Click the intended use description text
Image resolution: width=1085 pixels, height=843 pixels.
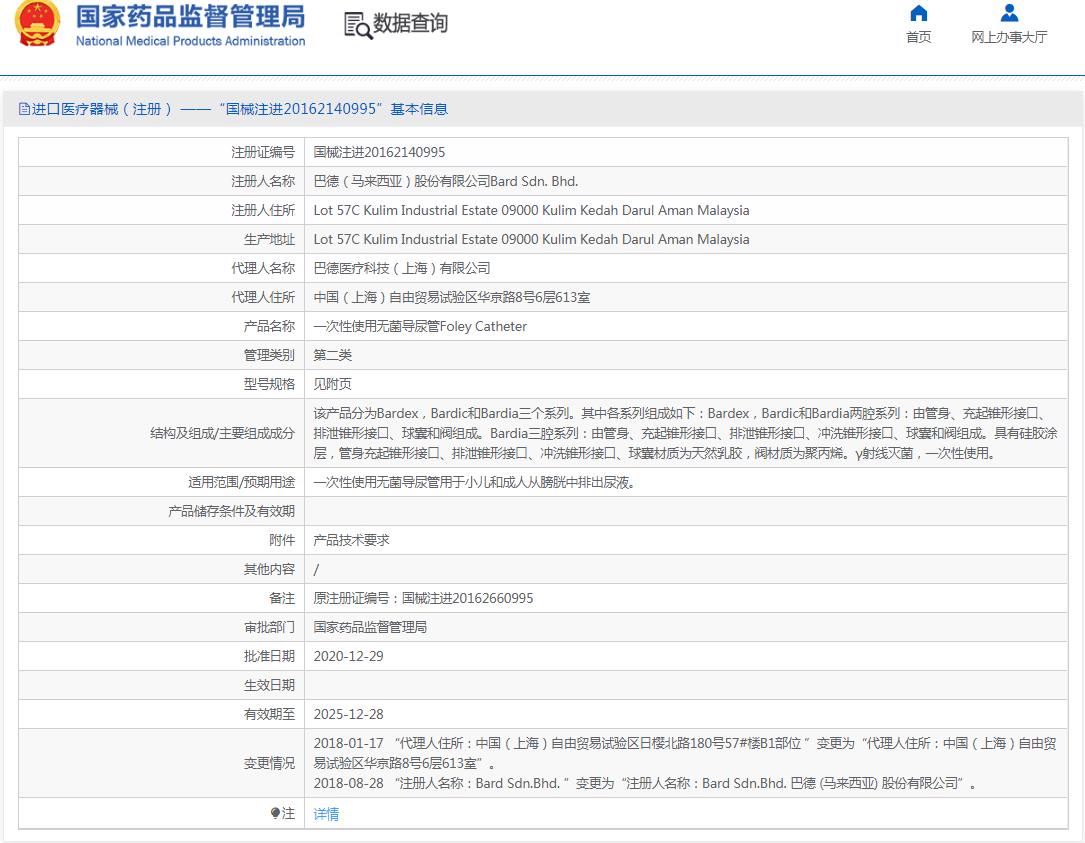tap(474, 482)
